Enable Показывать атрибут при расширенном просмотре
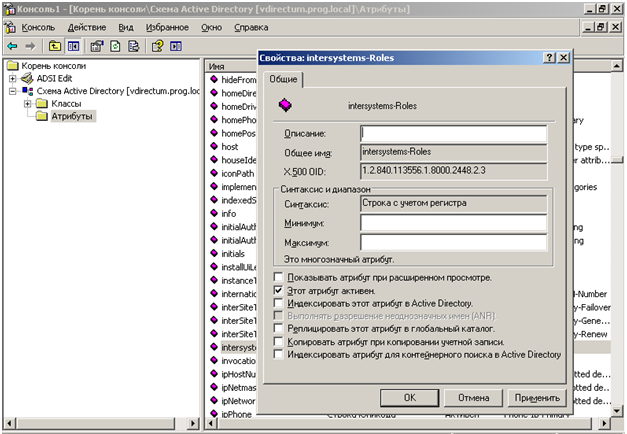Screen dimensions: 627x434 point(278,277)
